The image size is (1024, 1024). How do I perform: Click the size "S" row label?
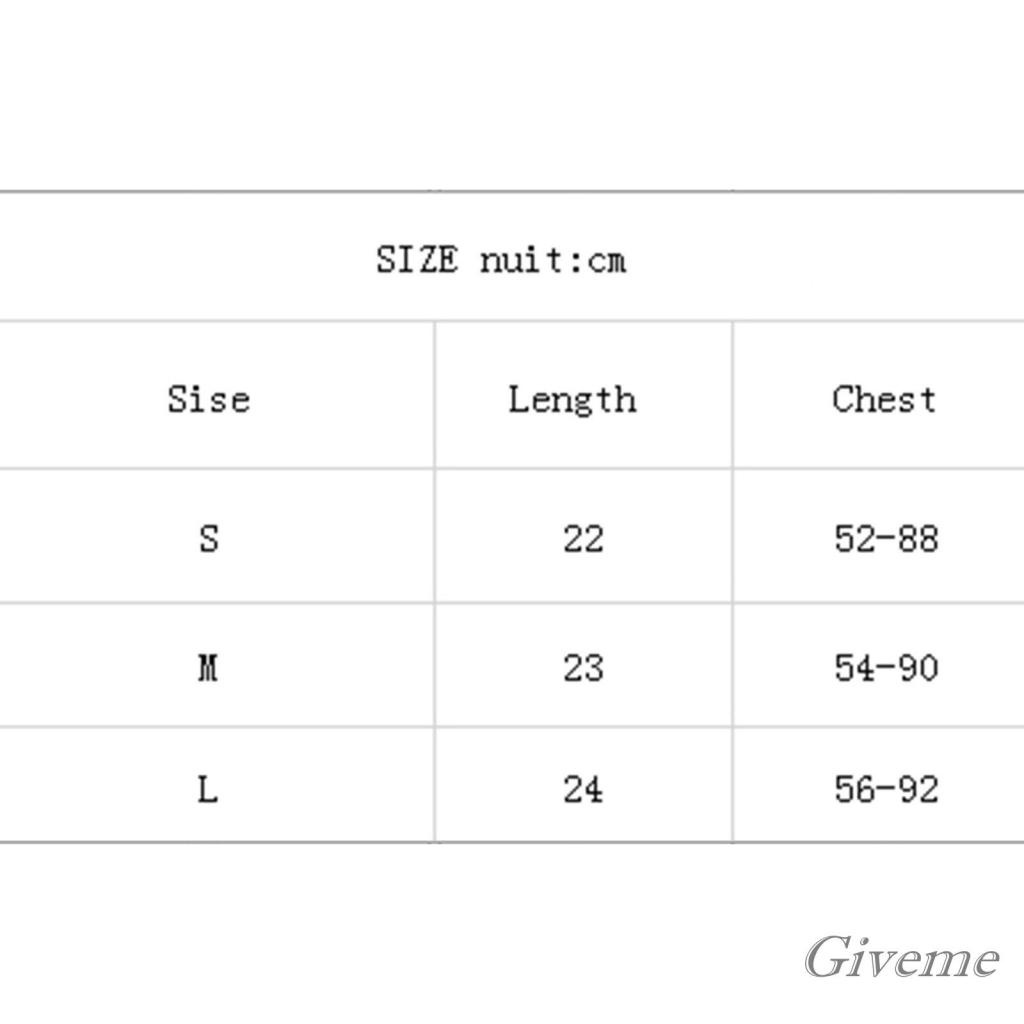[x=208, y=539]
